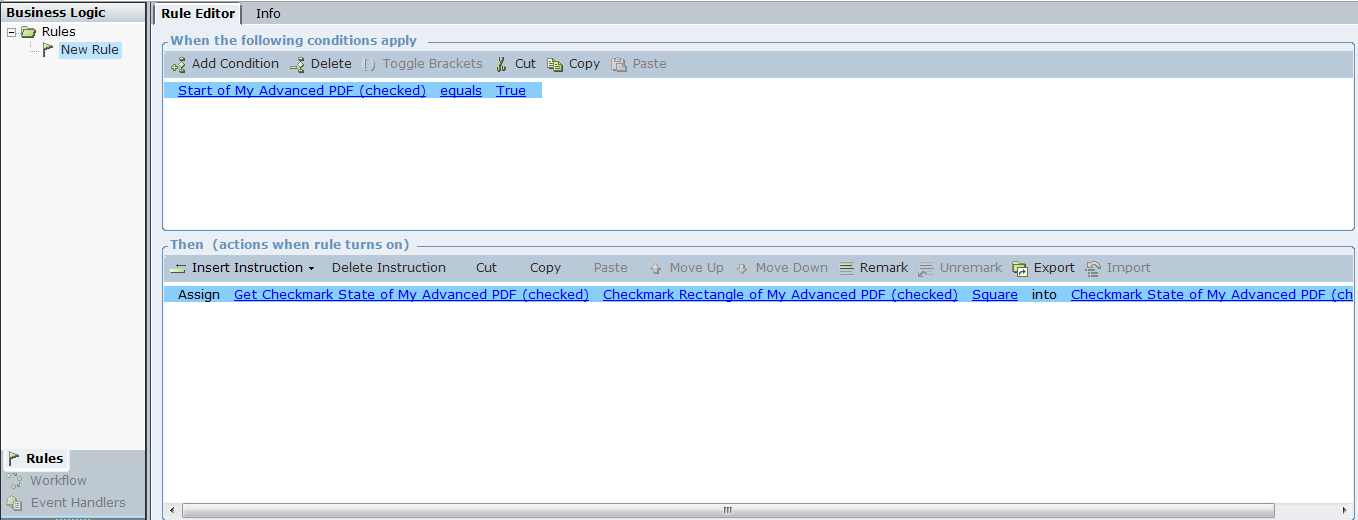1358x520 pixels.
Task: Click the Export icon in actions toolbar
Action: click(1020, 268)
